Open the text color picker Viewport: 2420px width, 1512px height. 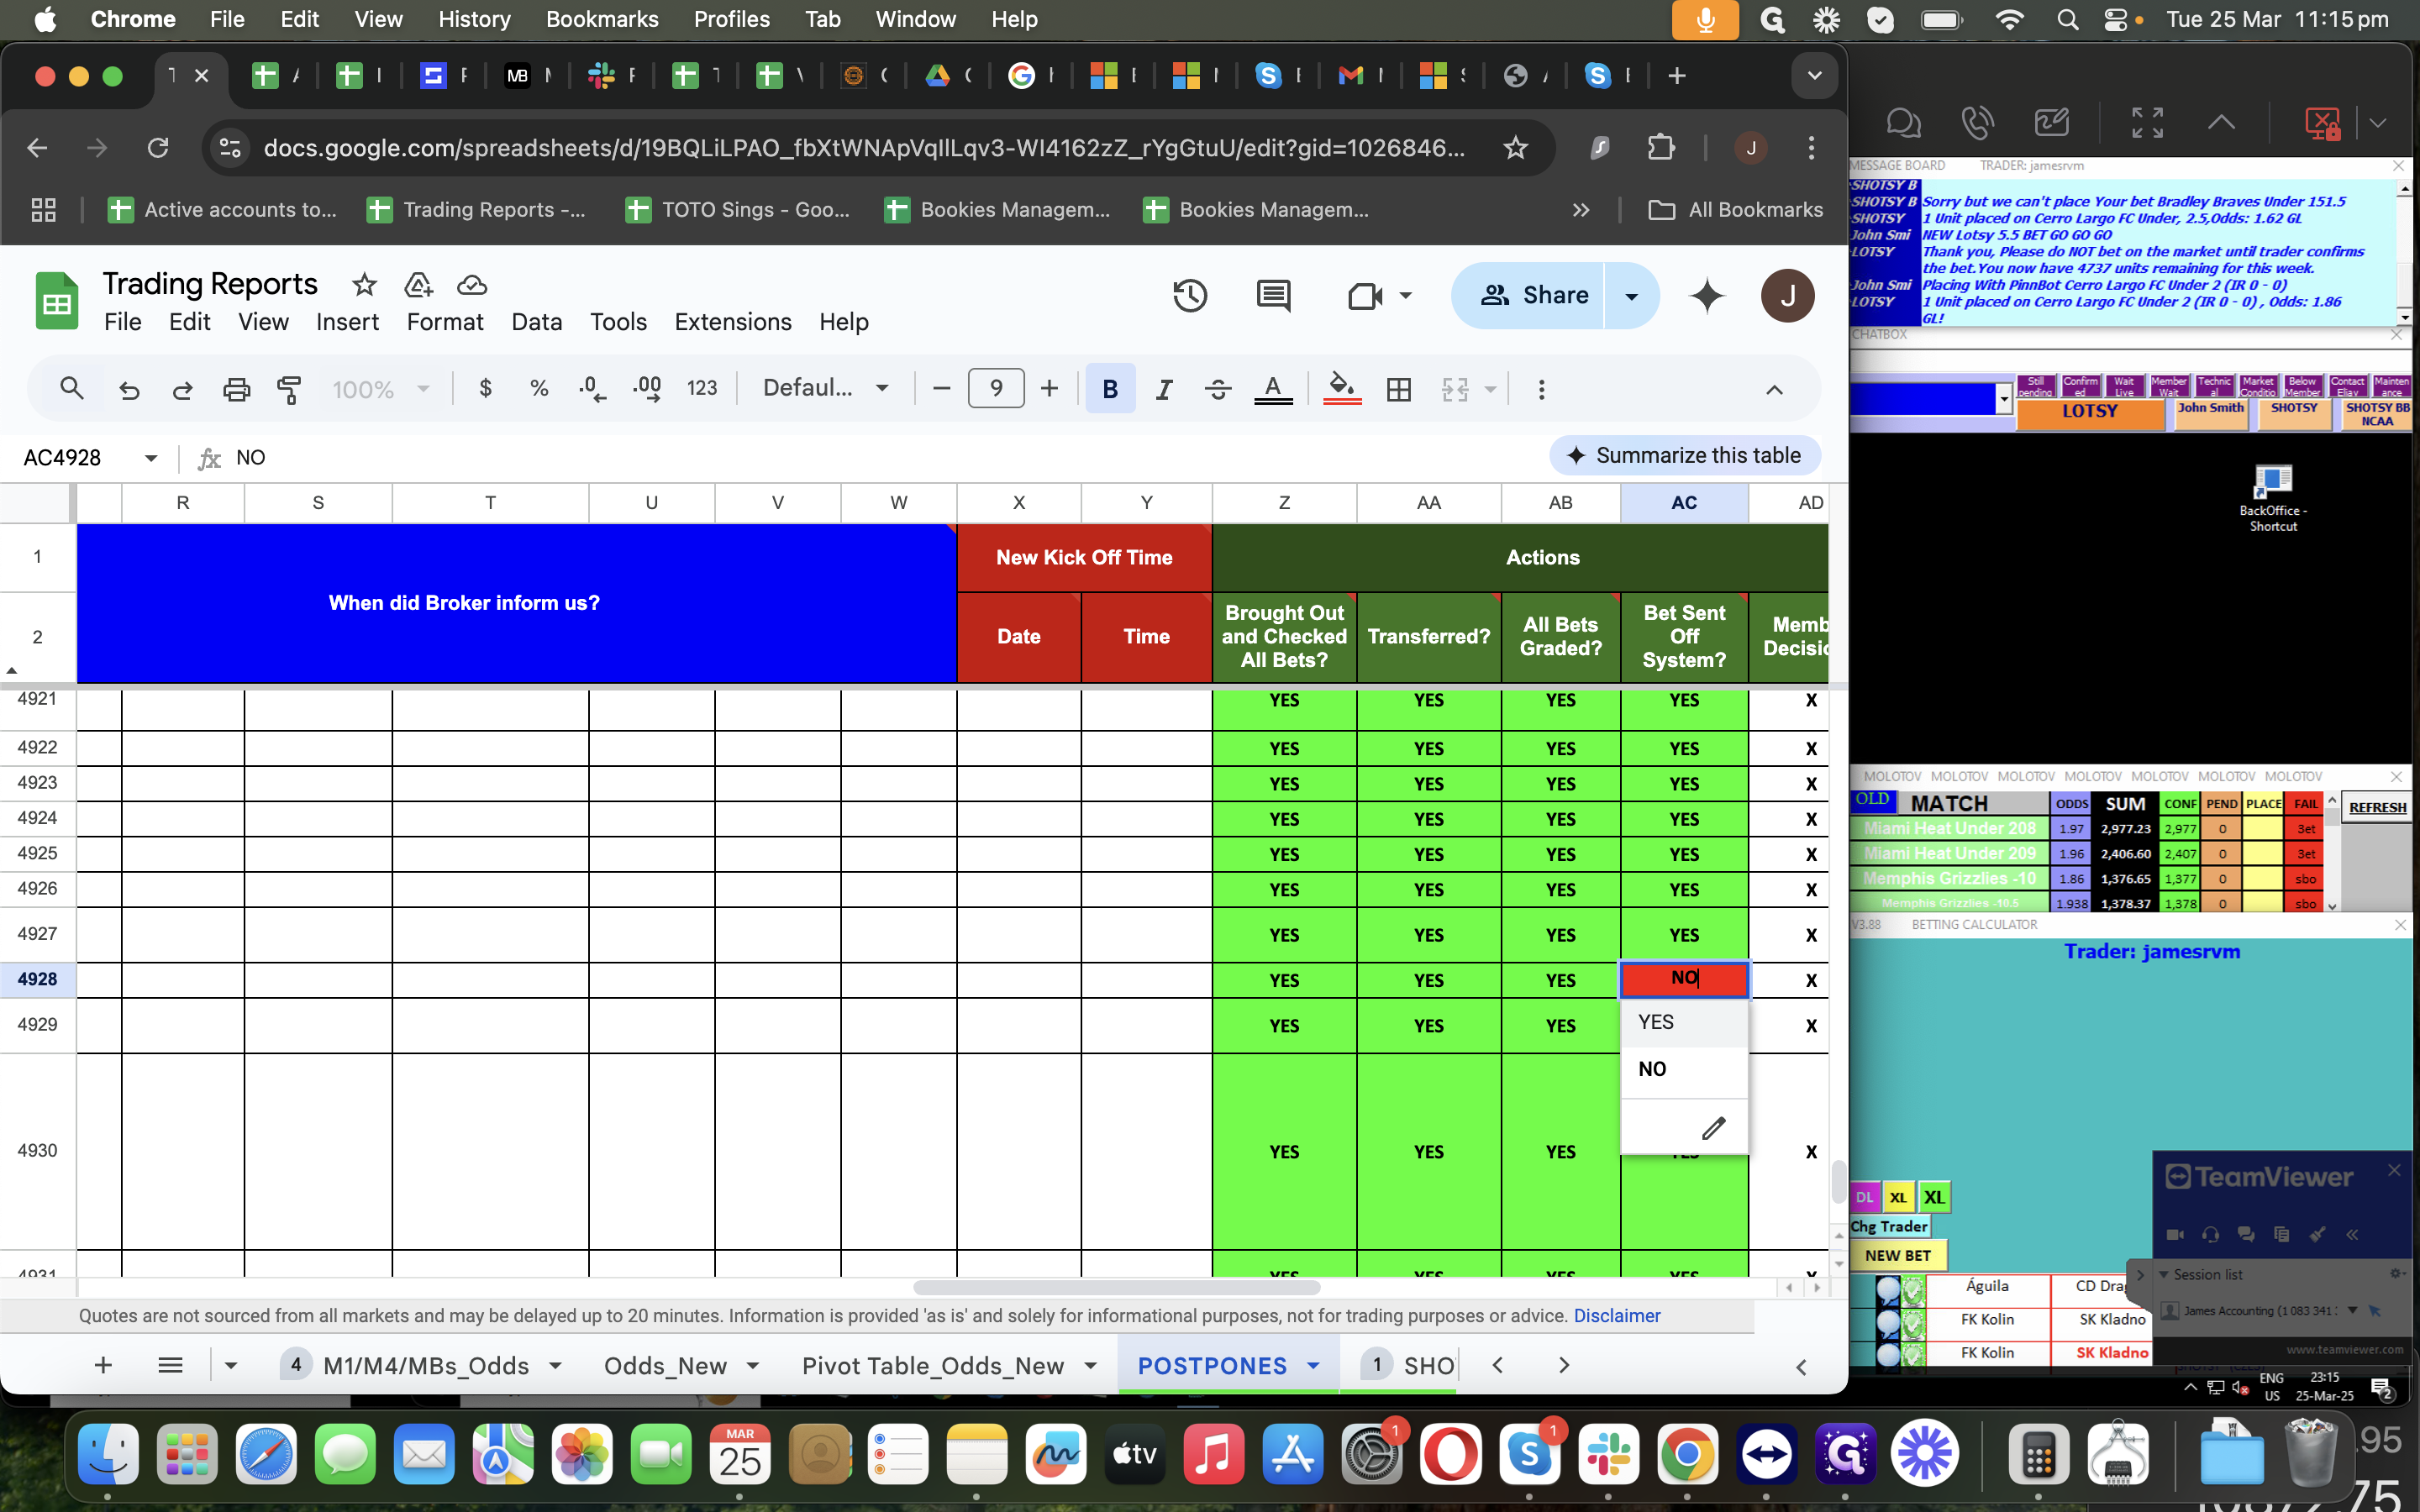[x=1273, y=389]
